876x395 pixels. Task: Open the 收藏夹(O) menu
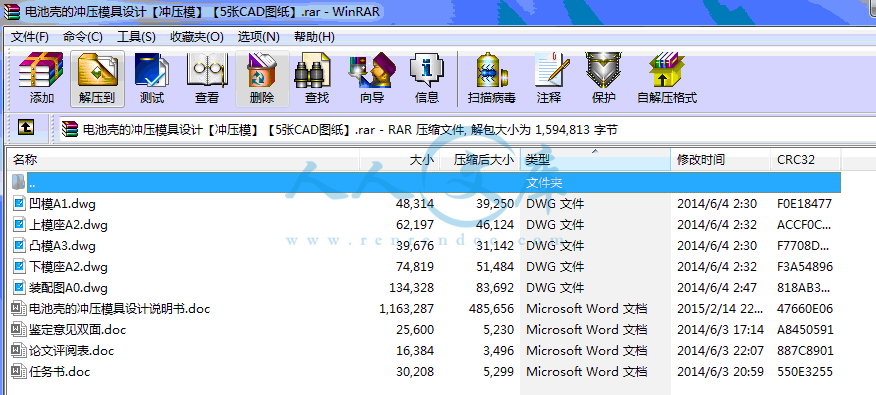(x=197, y=37)
